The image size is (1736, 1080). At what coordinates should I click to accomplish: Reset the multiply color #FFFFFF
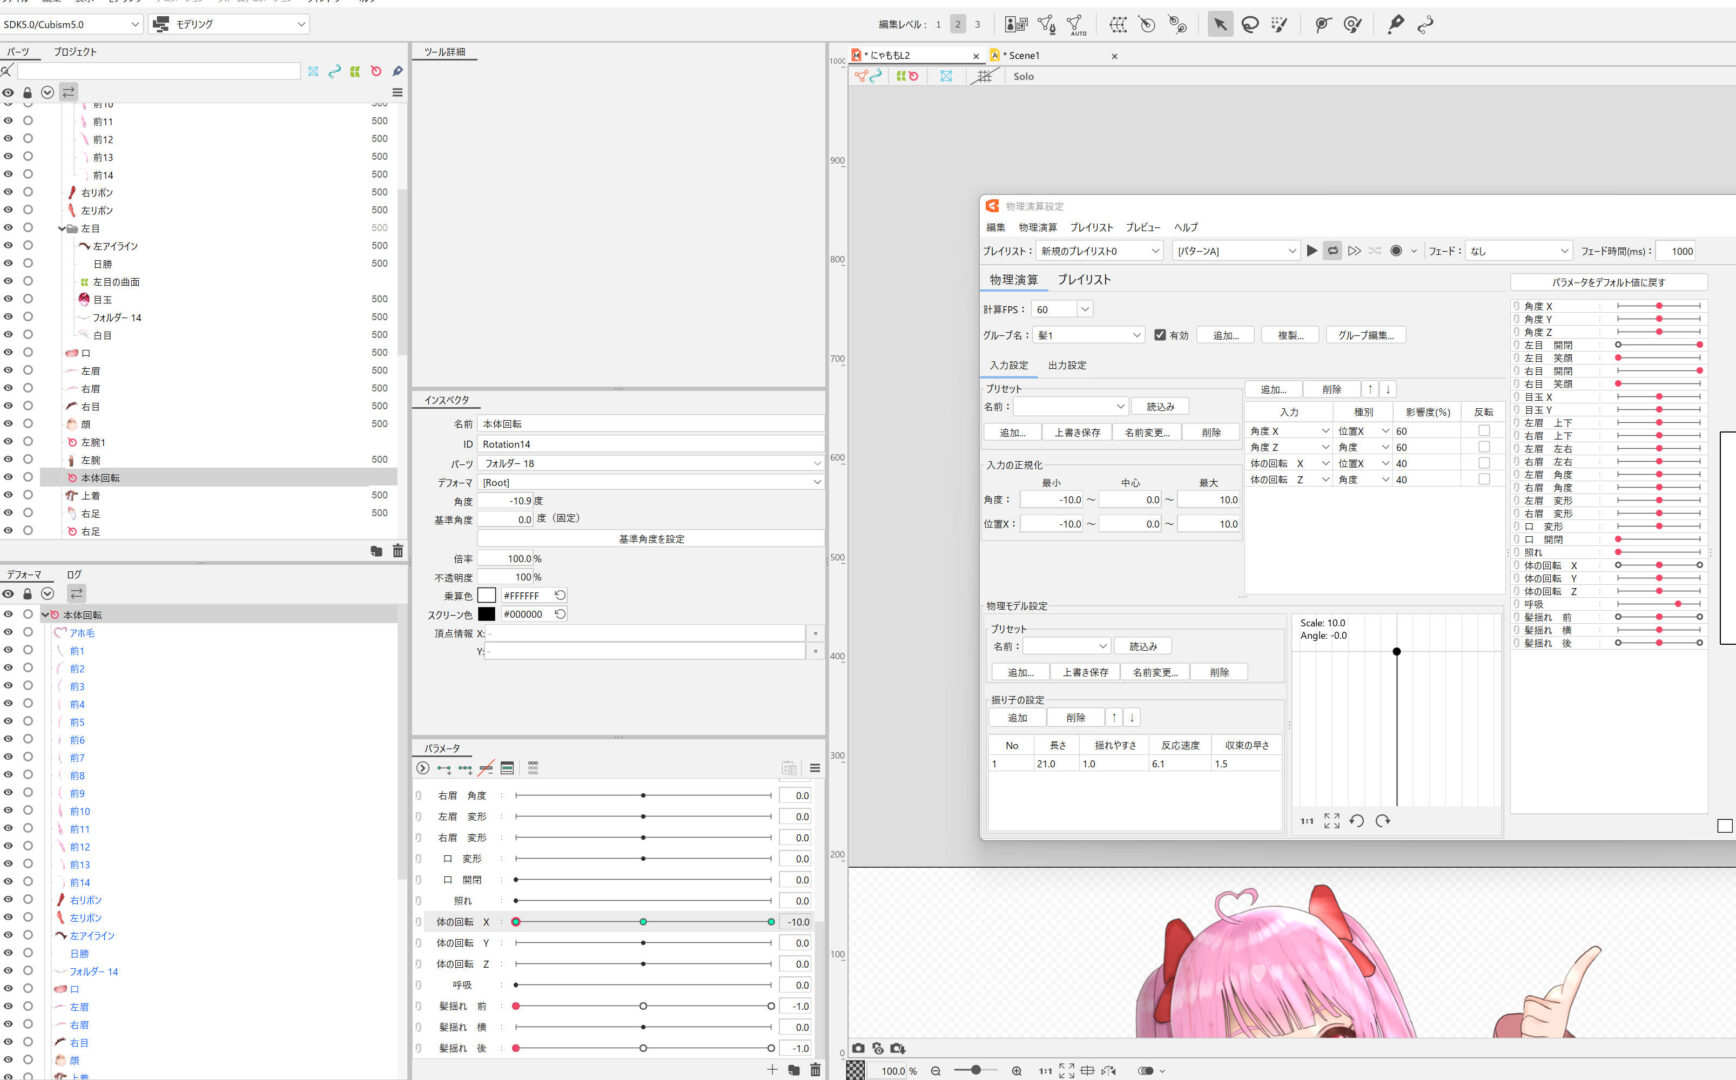pyautogui.click(x=560, y=595)
